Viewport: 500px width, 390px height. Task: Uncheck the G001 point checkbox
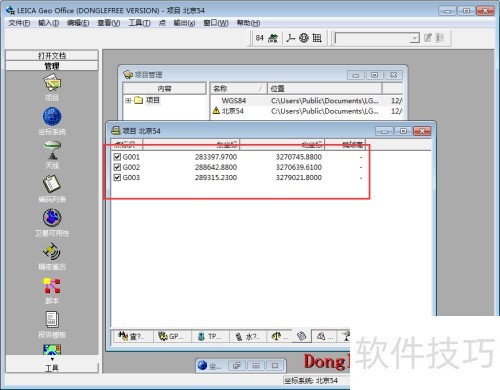[x=117, y=157]
